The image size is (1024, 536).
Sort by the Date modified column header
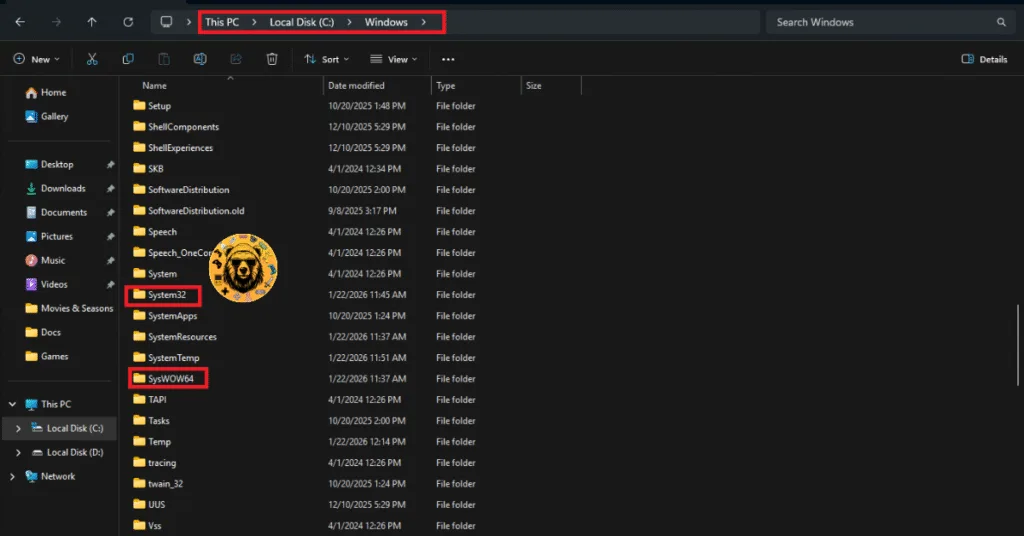358,86
